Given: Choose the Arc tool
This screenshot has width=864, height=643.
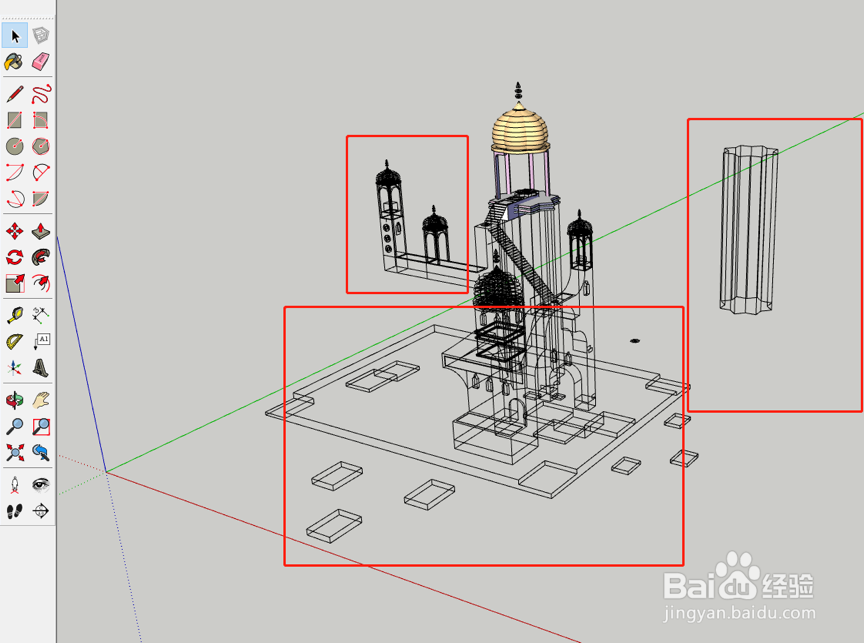Looking at the screenshot, I should 15,172.
